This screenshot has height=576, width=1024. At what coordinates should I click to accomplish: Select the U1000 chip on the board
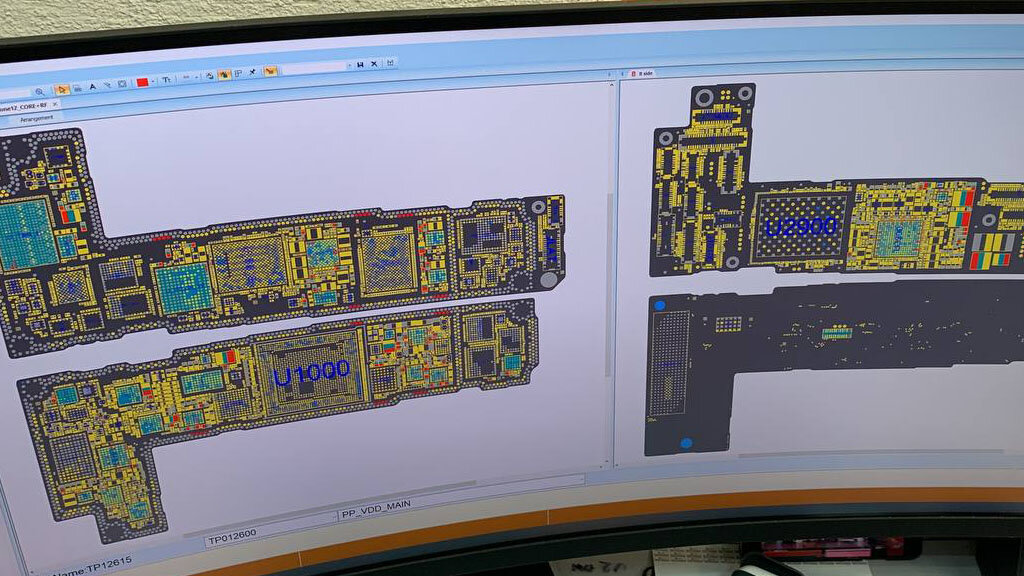tap(311, 374)
